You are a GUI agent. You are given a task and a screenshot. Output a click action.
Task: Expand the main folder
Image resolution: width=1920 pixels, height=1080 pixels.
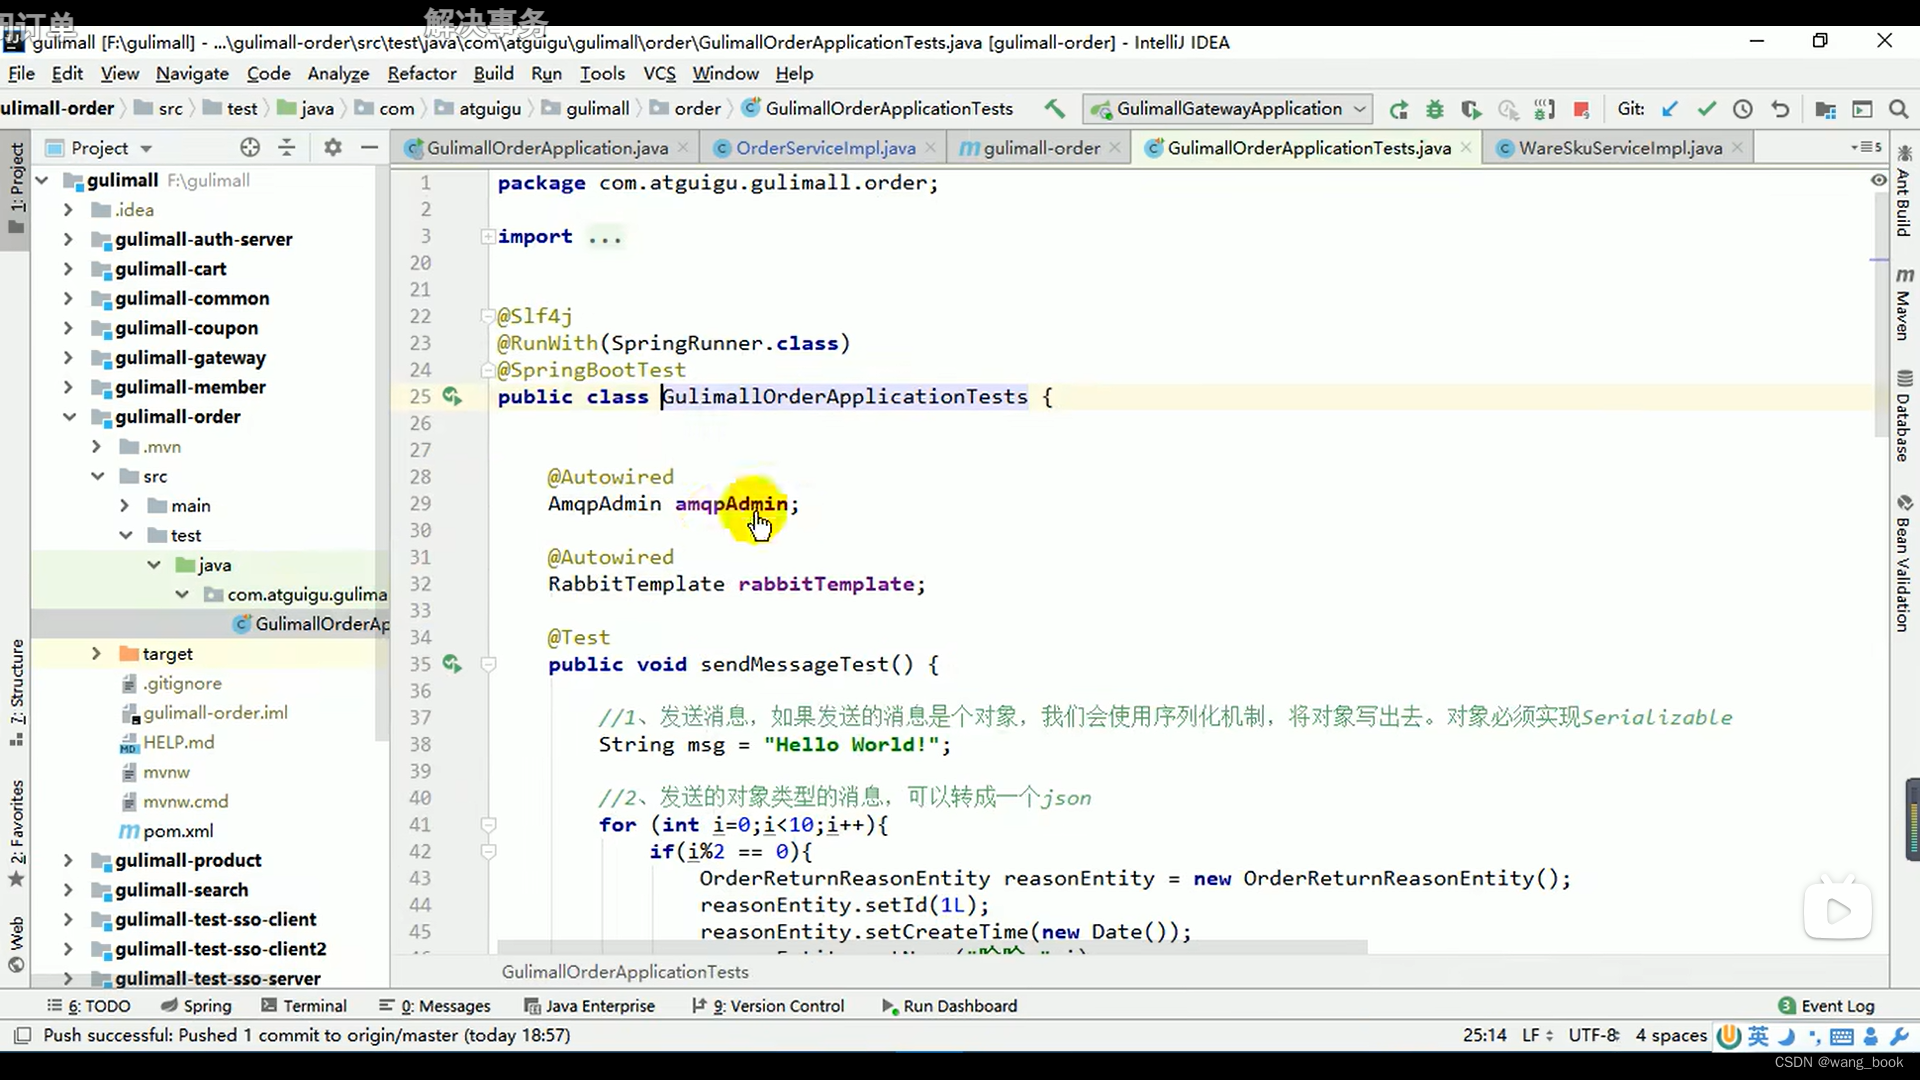coord(124,506)
